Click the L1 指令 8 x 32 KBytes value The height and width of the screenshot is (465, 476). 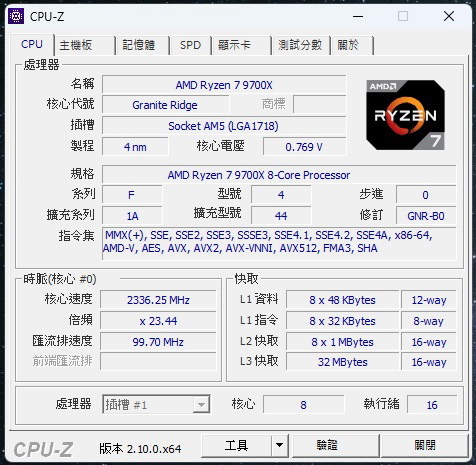(342, 321)
